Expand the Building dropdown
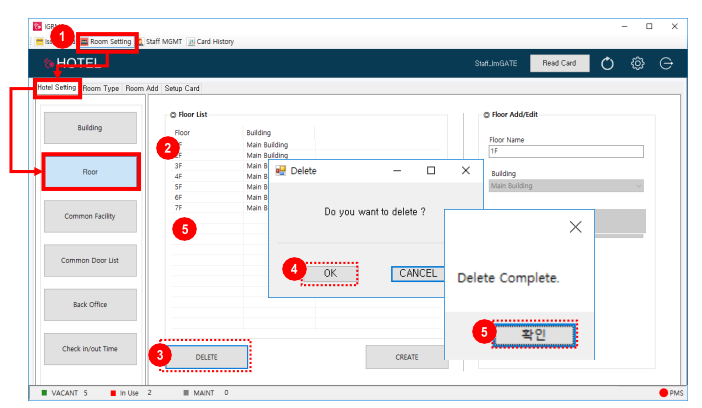Image resolution: width=702 pixels, height=408 pixels. pyautogui.click(x=566, y=186)
